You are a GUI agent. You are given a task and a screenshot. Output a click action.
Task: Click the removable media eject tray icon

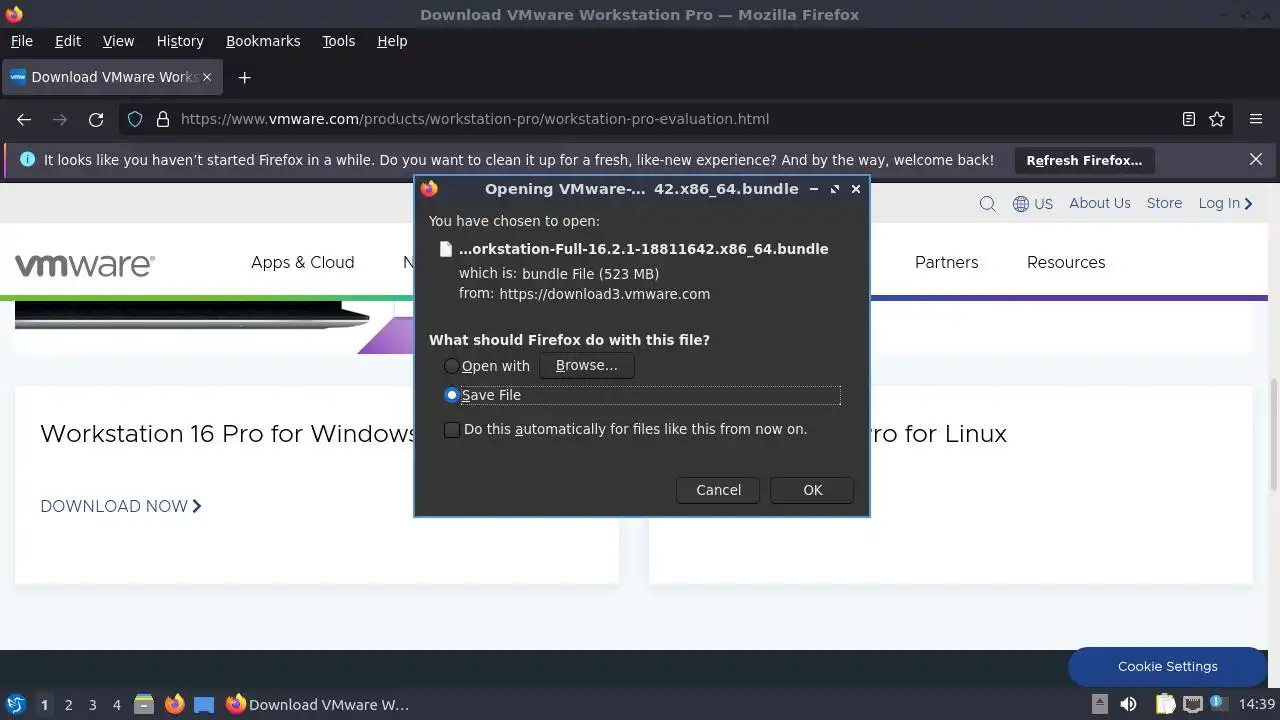tap(1099, 704)
